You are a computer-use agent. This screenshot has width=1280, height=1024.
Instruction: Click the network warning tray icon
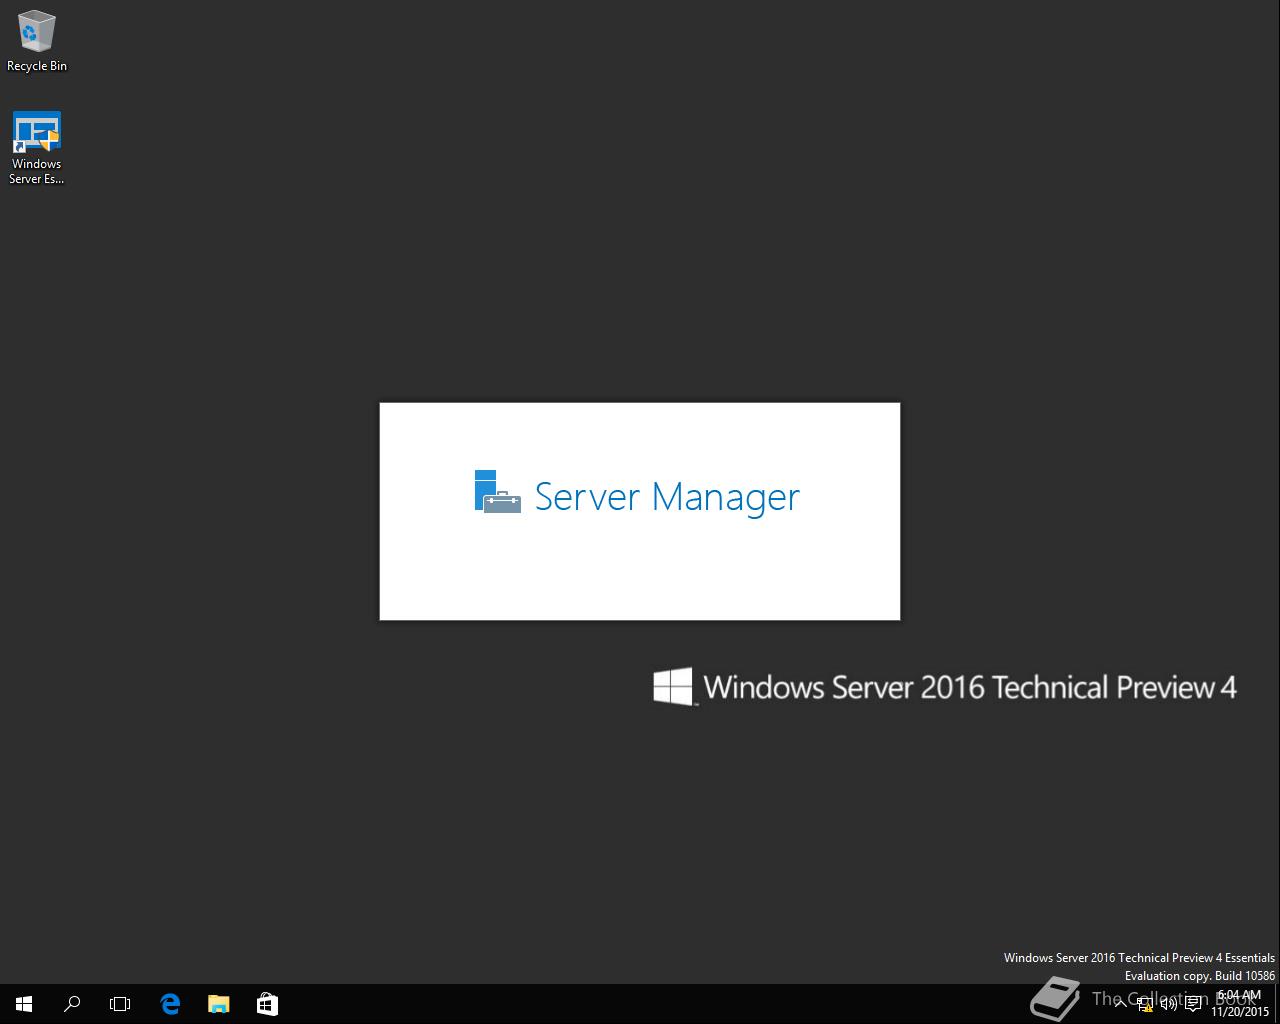tap(1145, 1004)
